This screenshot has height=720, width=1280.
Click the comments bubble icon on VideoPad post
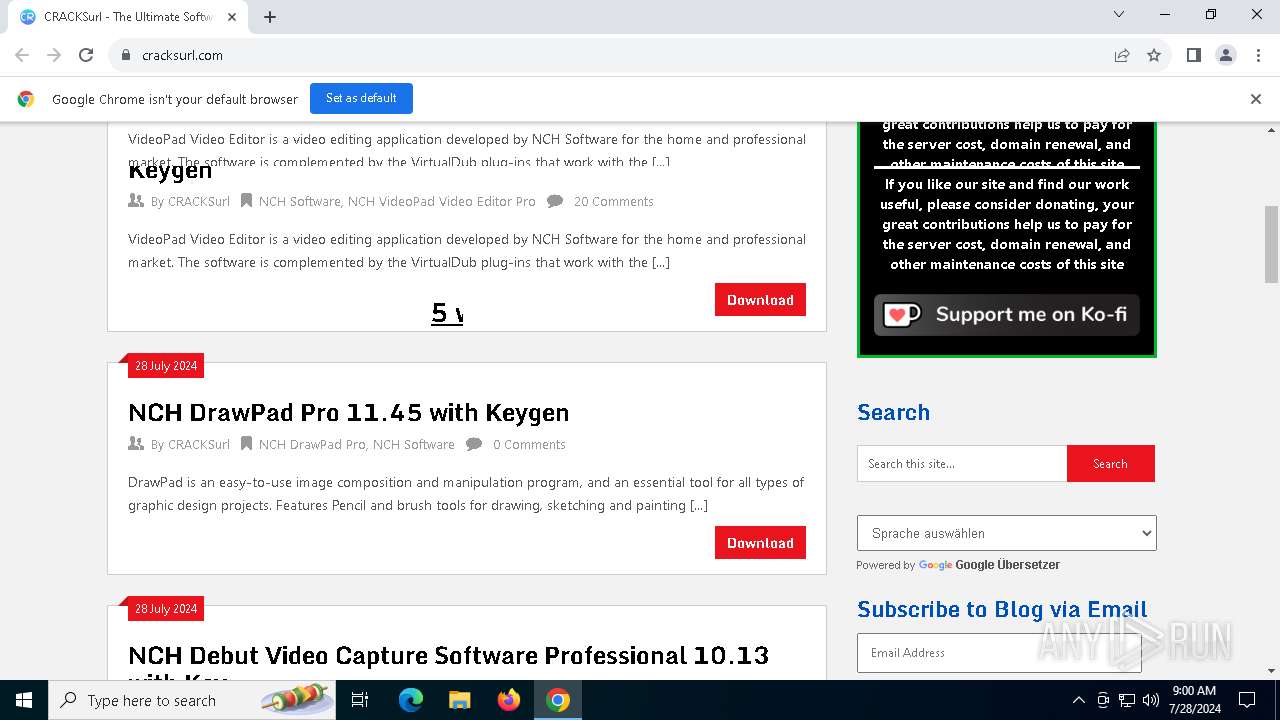click(555, 201)
